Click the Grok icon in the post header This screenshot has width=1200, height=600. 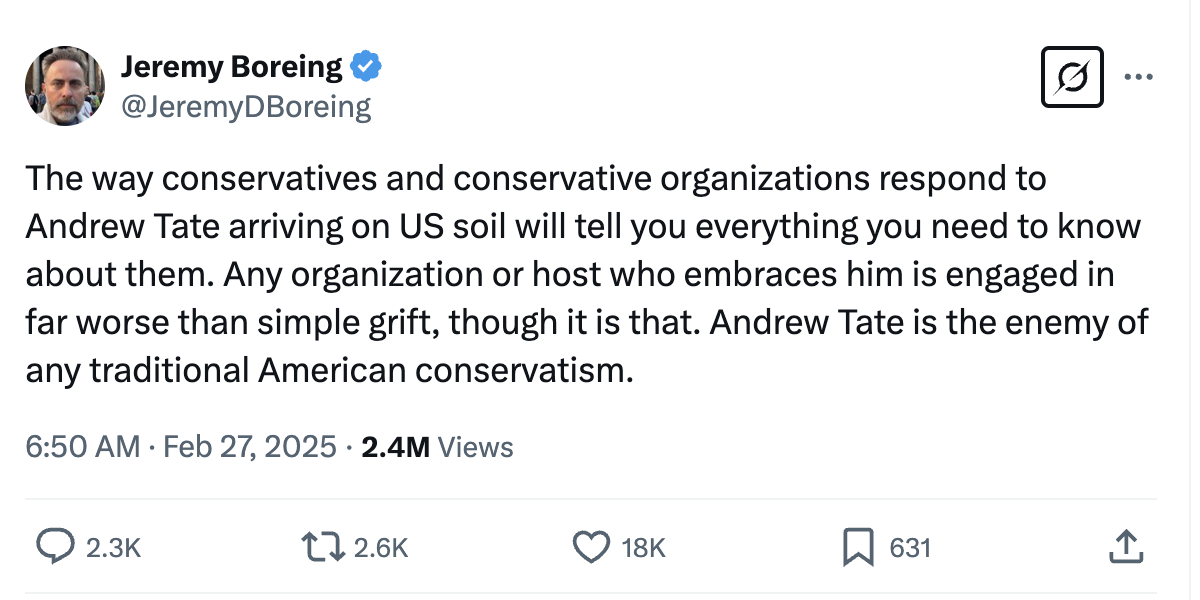pos(1072,77)
